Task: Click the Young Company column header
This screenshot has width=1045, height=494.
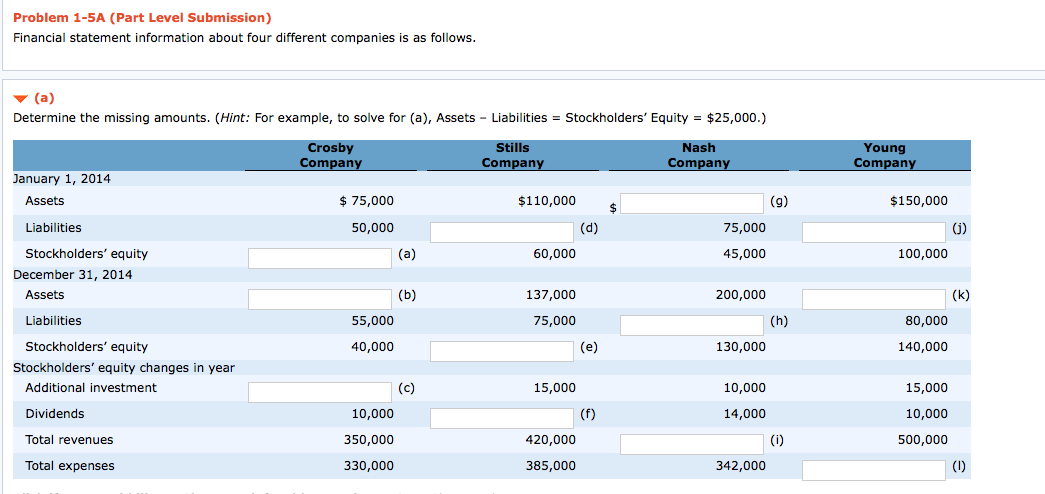Action: point(884,155)
